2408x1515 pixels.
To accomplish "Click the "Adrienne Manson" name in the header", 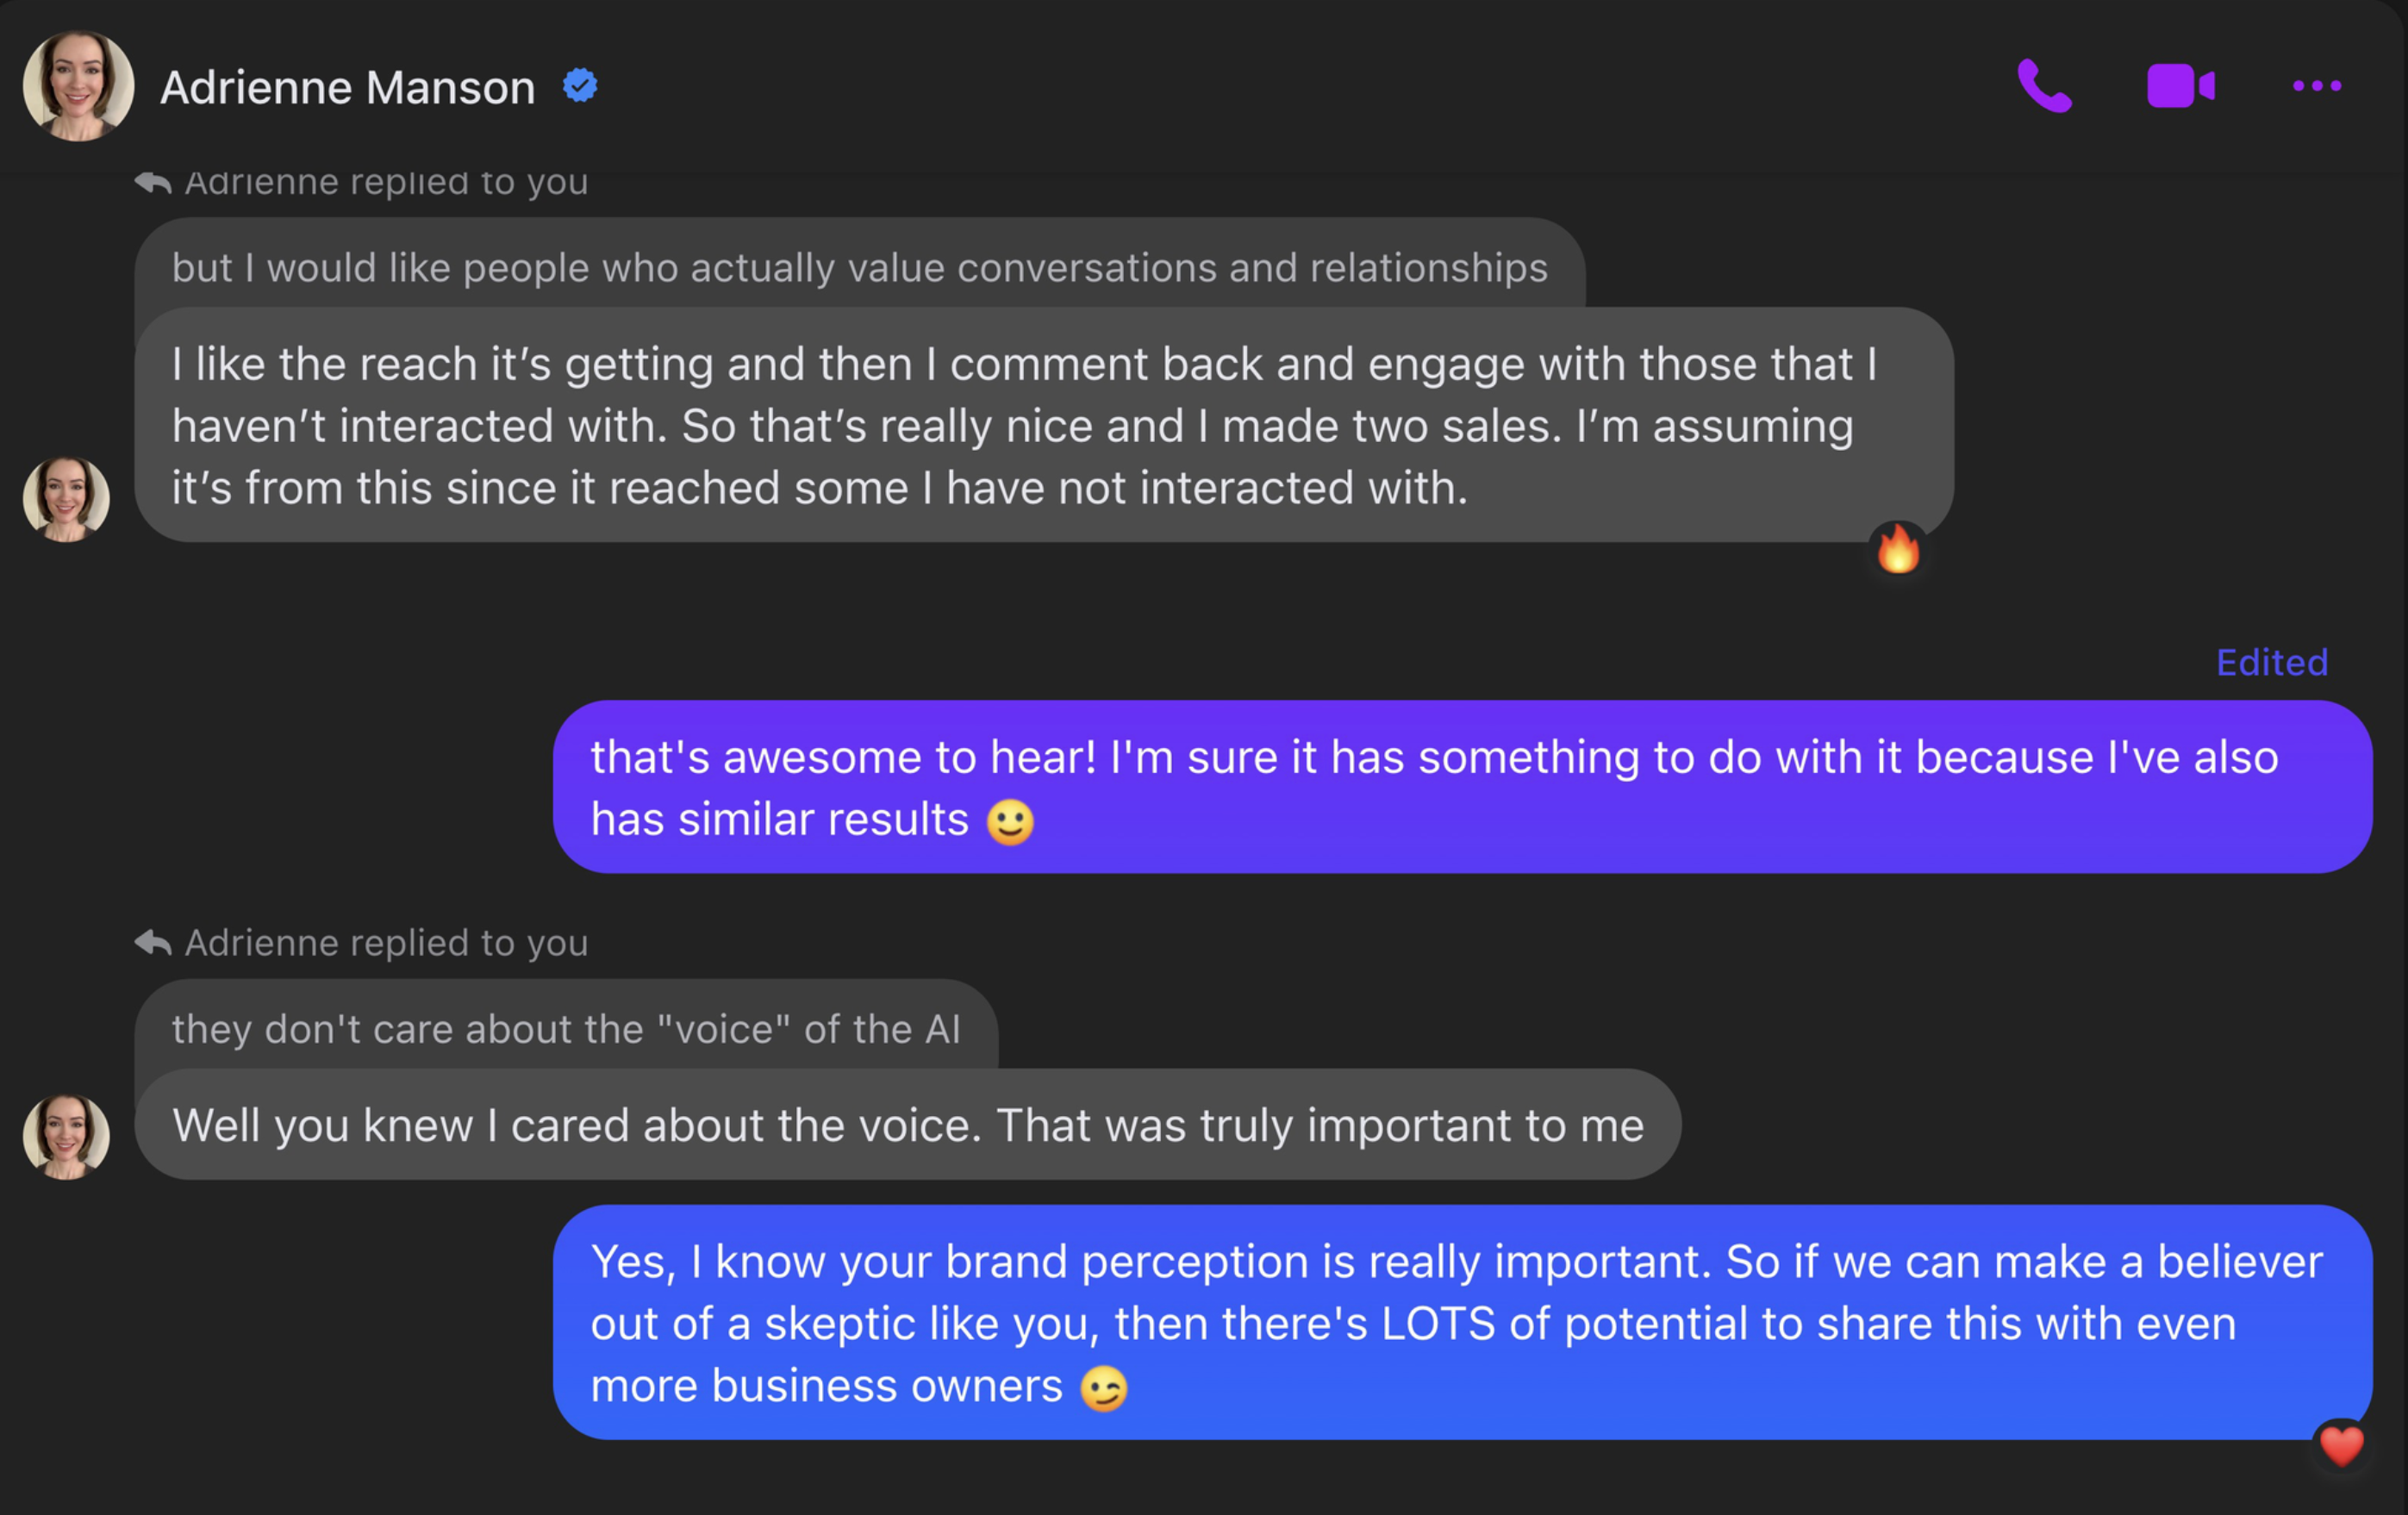I will (347, 88).
